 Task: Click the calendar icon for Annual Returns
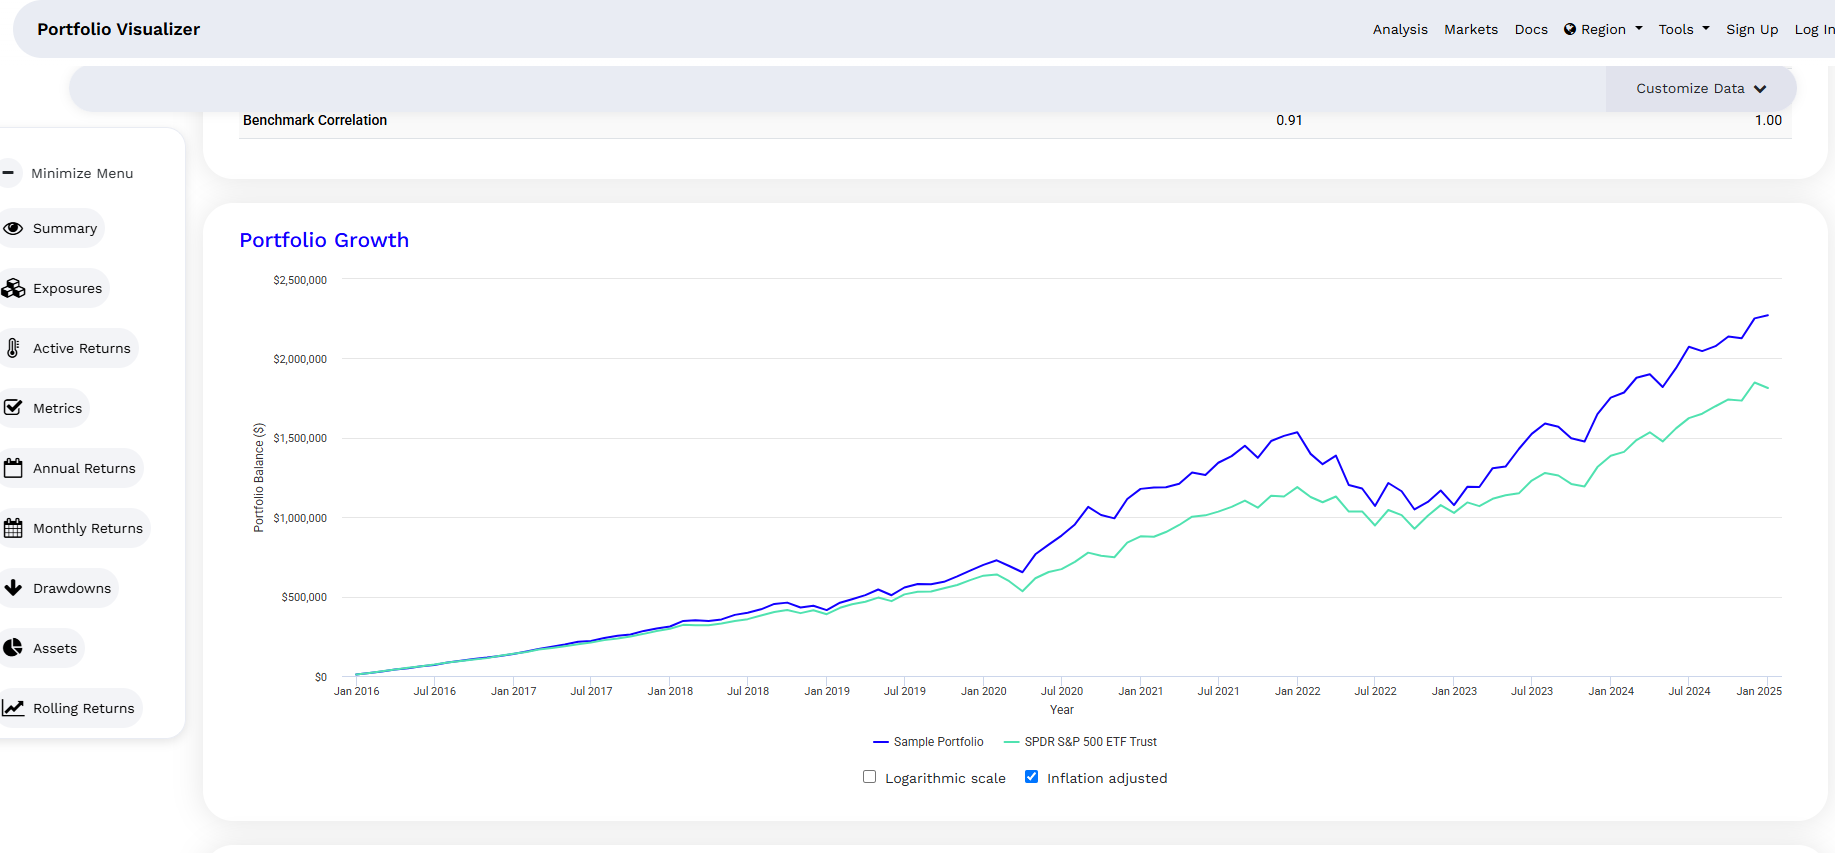13,468
